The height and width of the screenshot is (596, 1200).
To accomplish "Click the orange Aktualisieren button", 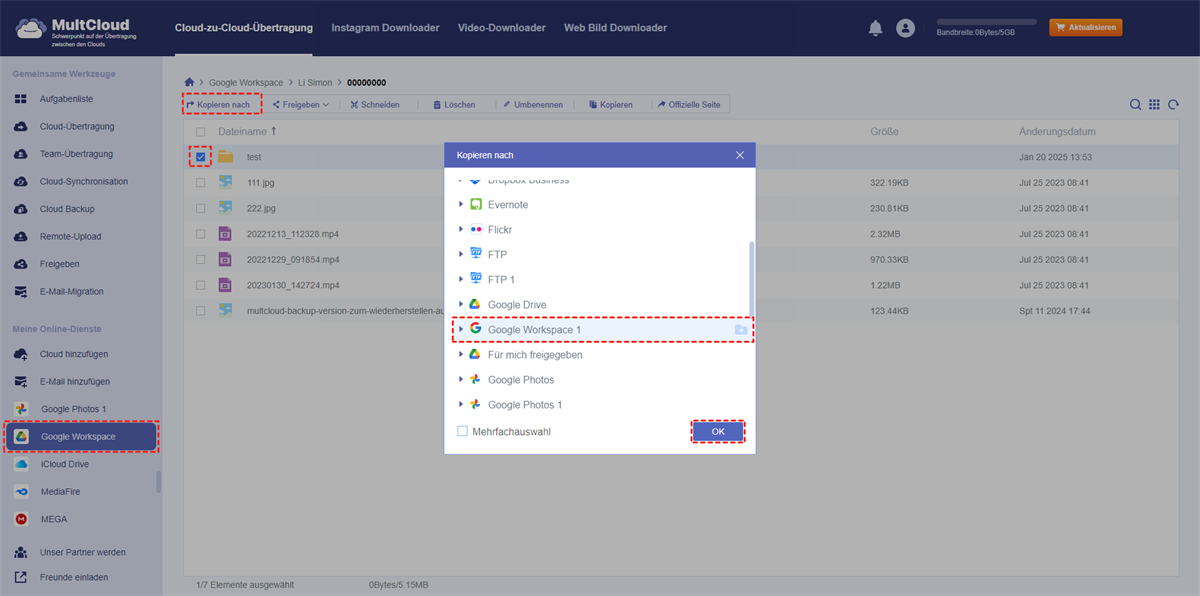I will [1085, 28].
